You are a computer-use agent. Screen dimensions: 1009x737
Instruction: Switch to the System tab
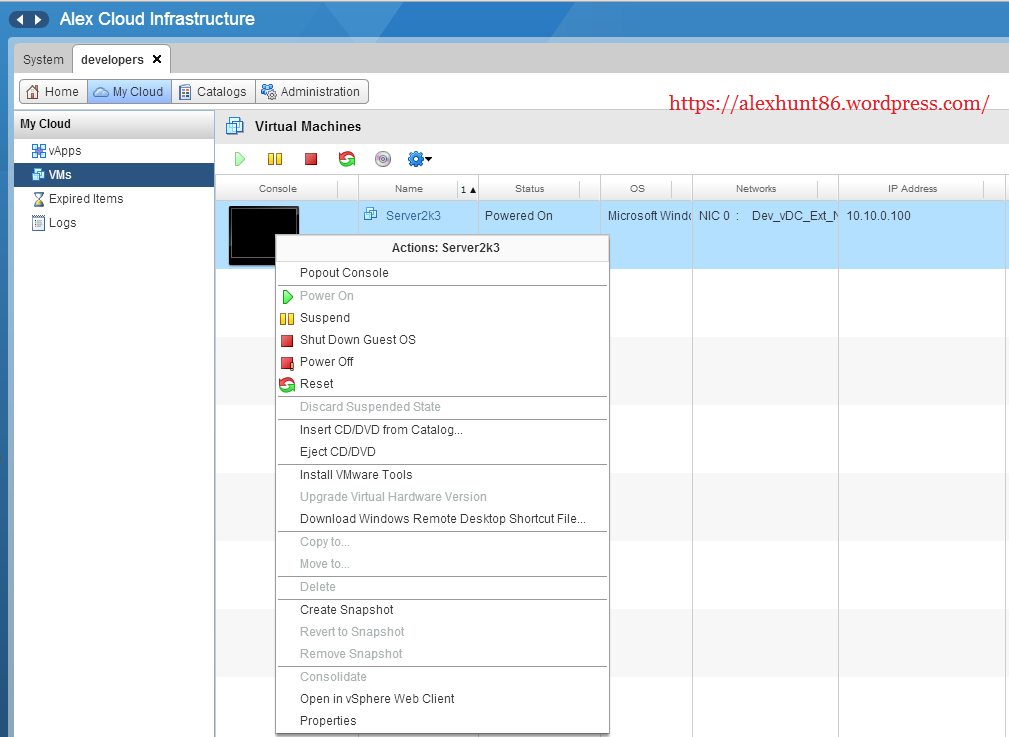tap(43, 60)
